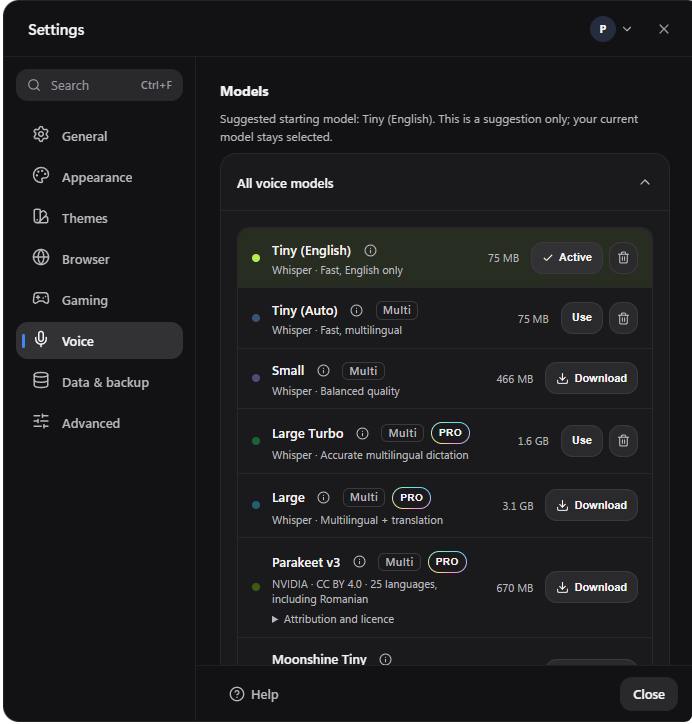The width and height of the screenshot is (692, 724).
Task: Click the Close button at bottom
Action: pos(649,694)
